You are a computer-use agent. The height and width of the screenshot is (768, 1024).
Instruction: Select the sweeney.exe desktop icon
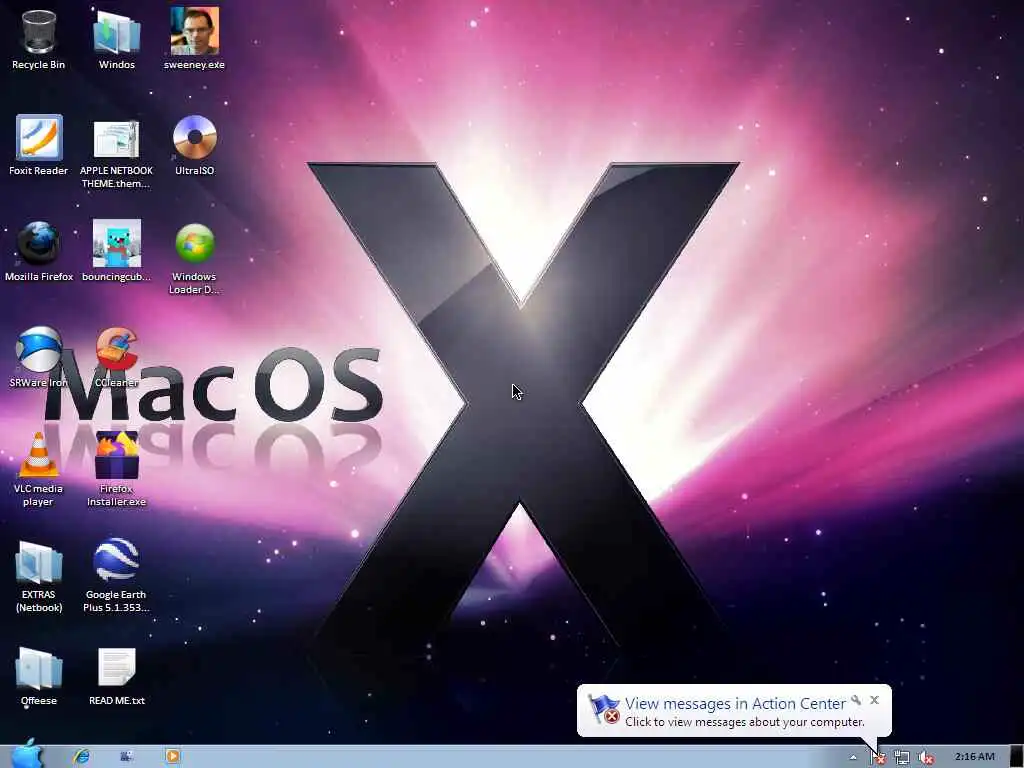tap(195, 31)
